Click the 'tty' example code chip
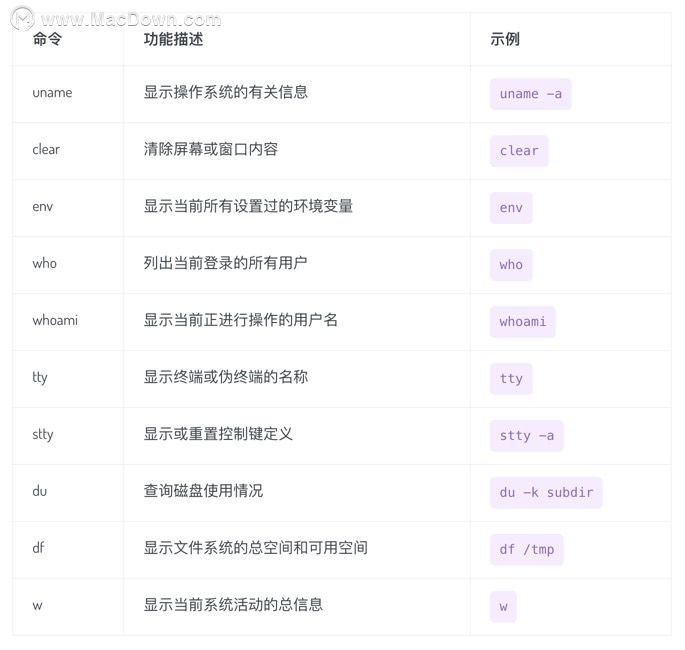Image resolution: width=685 pixels, height=650 pixels. 511,379
